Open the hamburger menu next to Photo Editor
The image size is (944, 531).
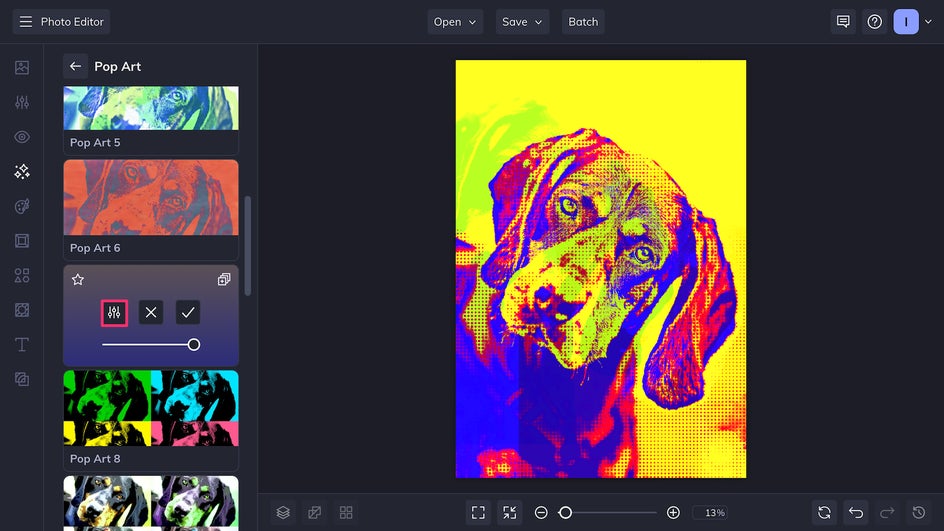[x=25, y=22]
